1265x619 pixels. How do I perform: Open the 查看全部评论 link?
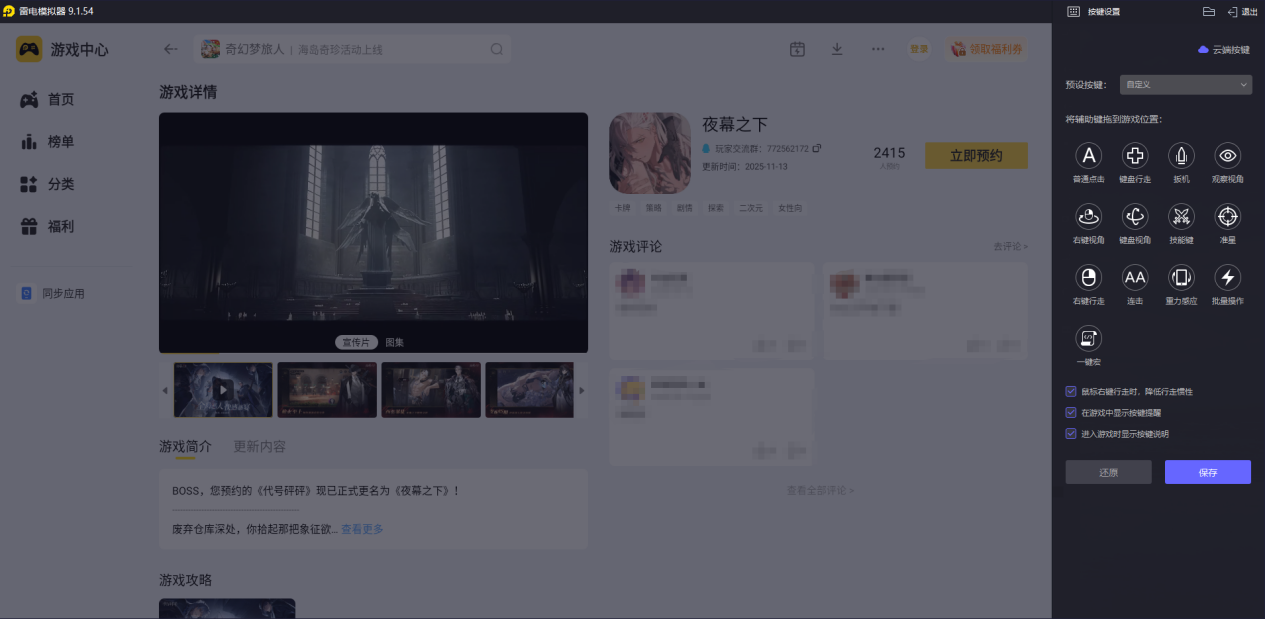[820, 490]
